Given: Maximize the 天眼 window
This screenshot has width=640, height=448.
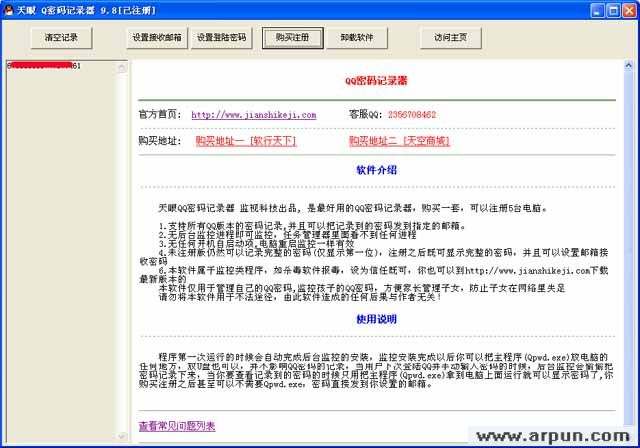Looking at the screenshot, I should (x=613, y=11).
